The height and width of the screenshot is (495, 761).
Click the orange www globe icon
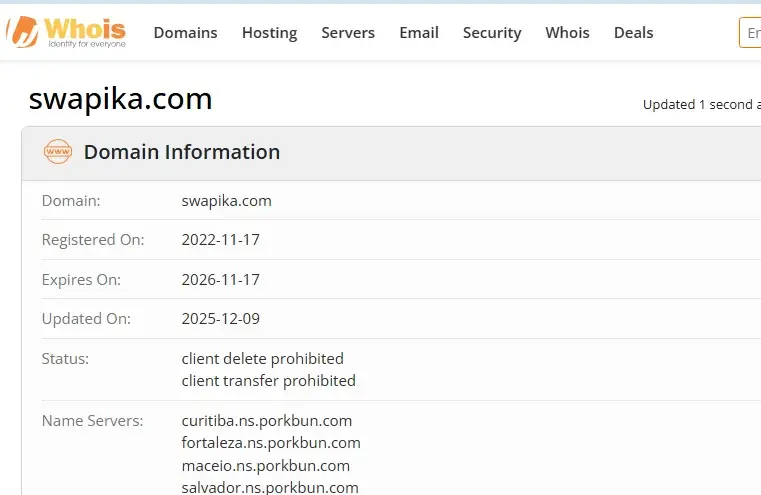(58, 152)
